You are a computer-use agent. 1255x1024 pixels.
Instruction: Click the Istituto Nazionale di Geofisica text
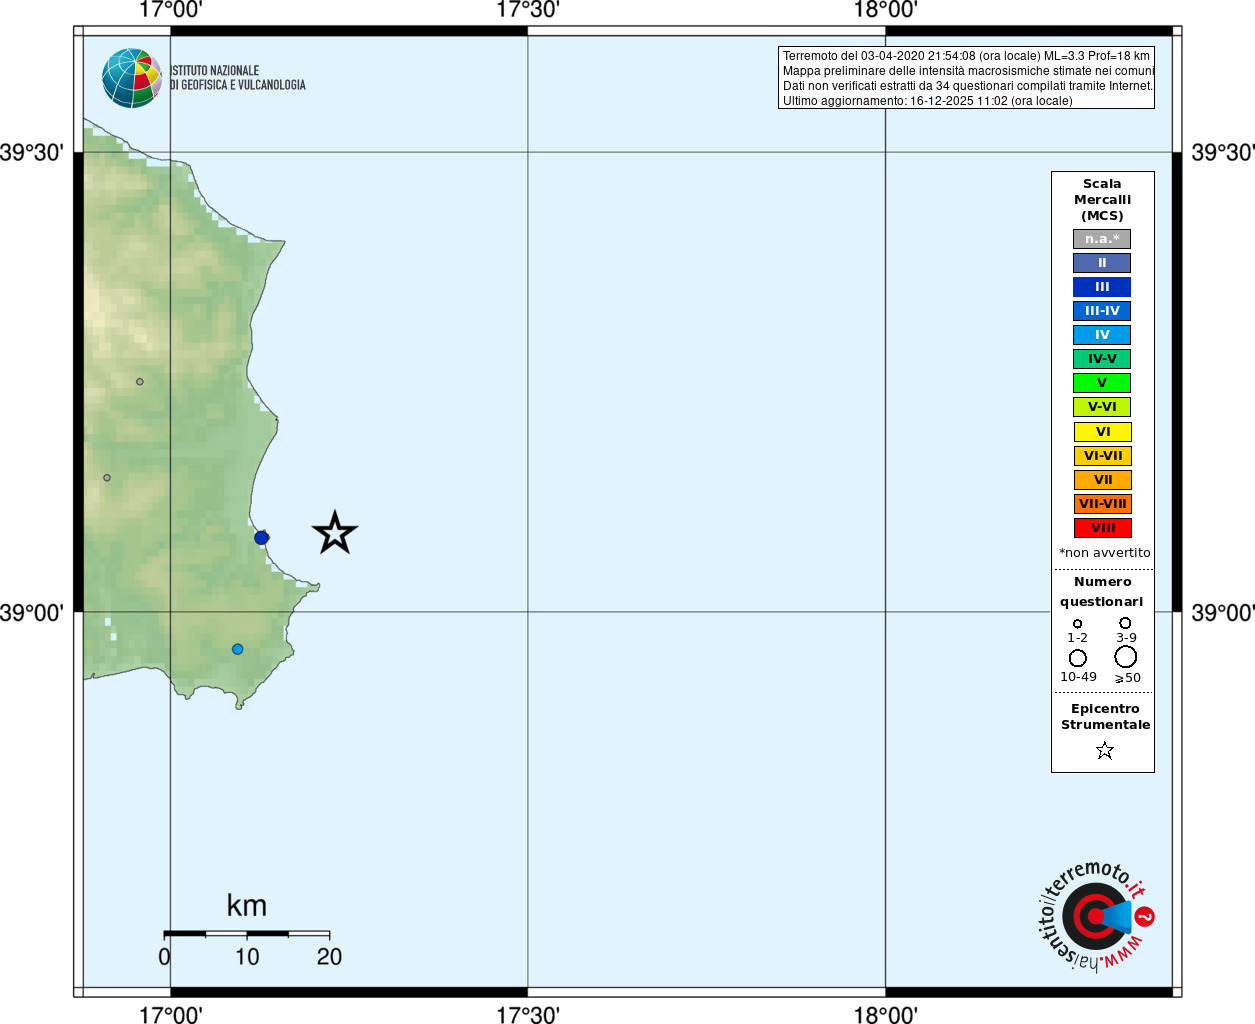pos(238,78)
